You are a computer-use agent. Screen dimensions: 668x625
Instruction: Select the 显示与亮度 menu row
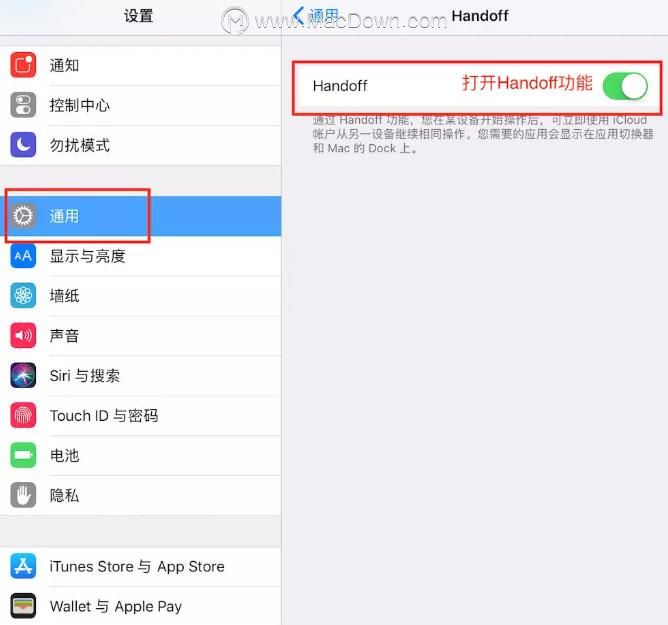pyautogui.click(x=141, y=256)
